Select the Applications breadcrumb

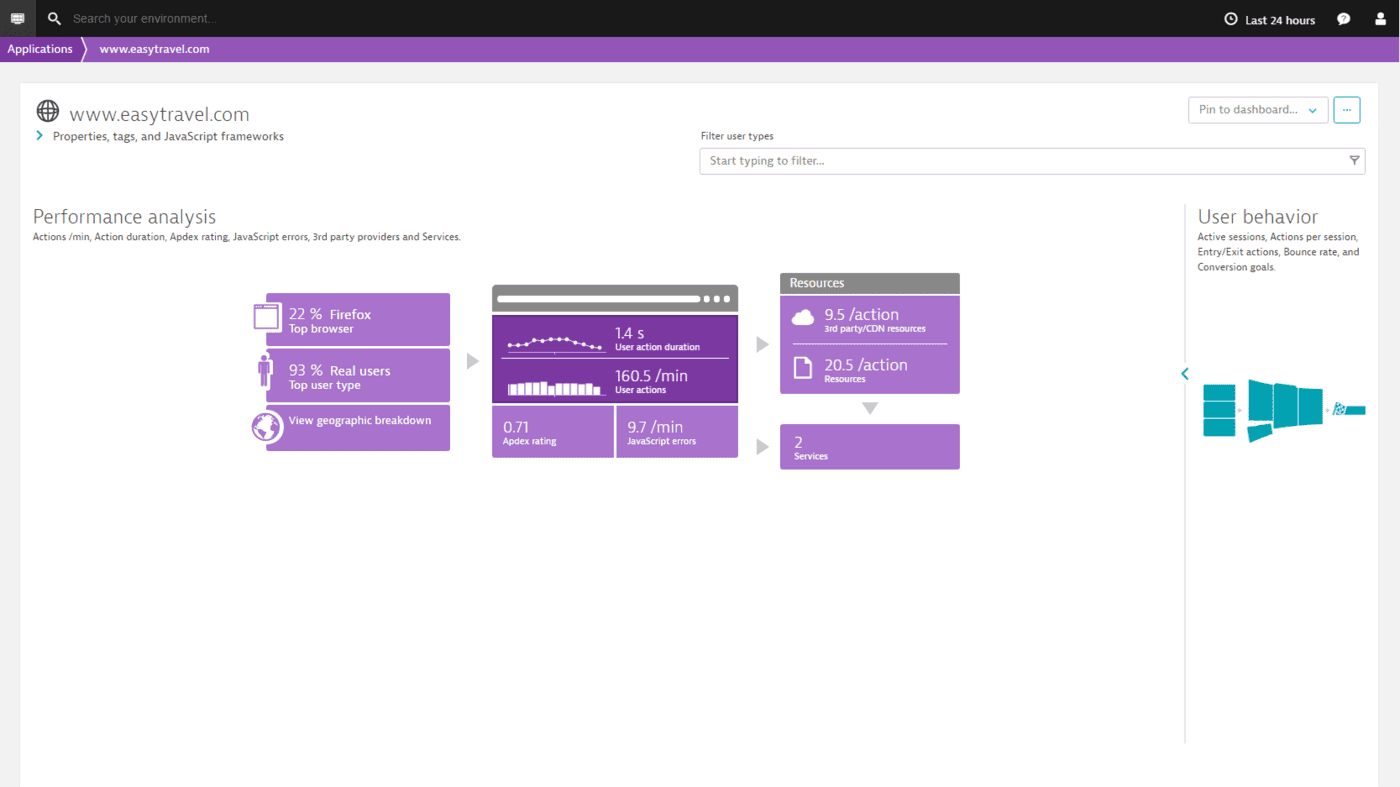tap(40, 48)
